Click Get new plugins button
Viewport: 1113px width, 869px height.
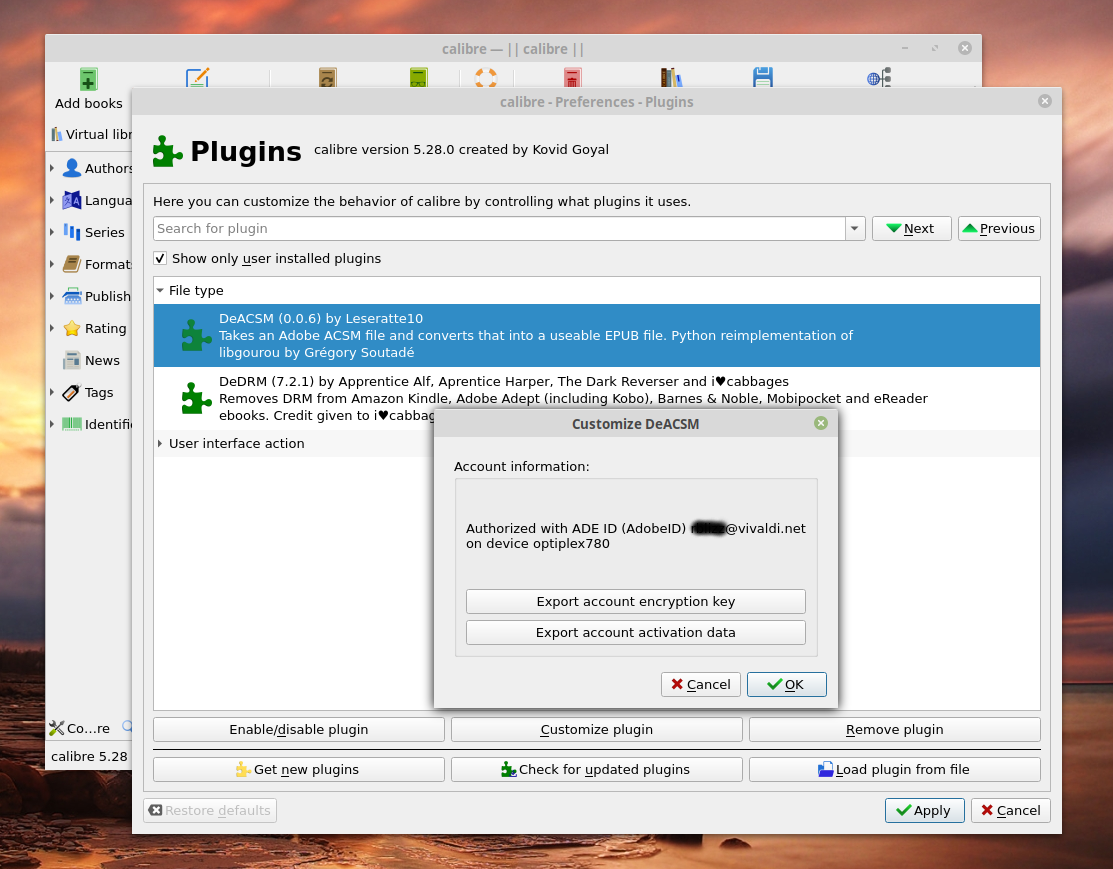pyautogui.click(x=299, y=770)
